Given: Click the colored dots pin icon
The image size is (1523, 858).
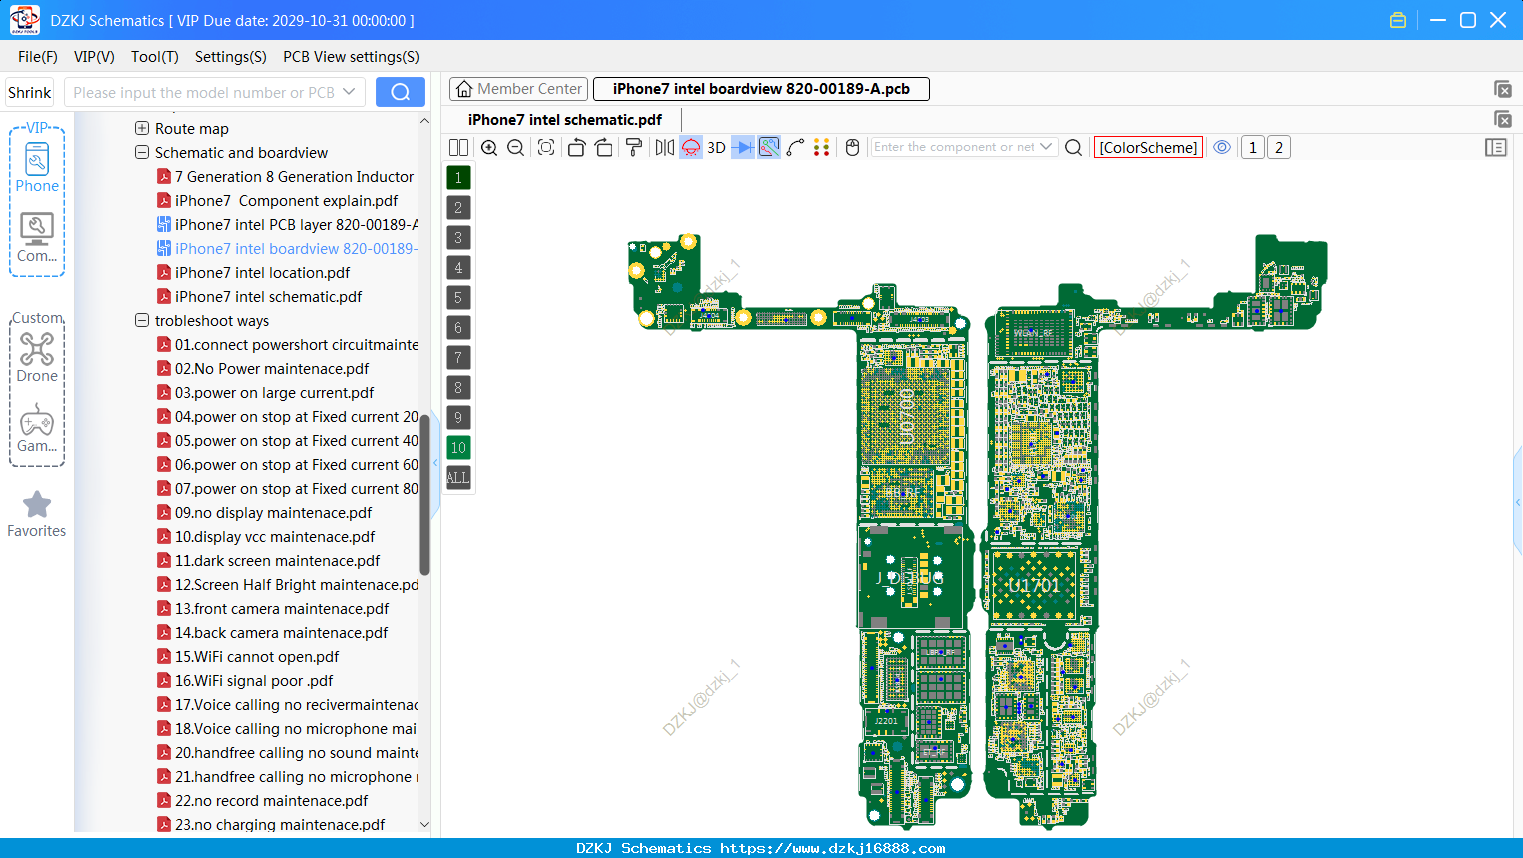Looking at the screenshot, I should 822,147.
